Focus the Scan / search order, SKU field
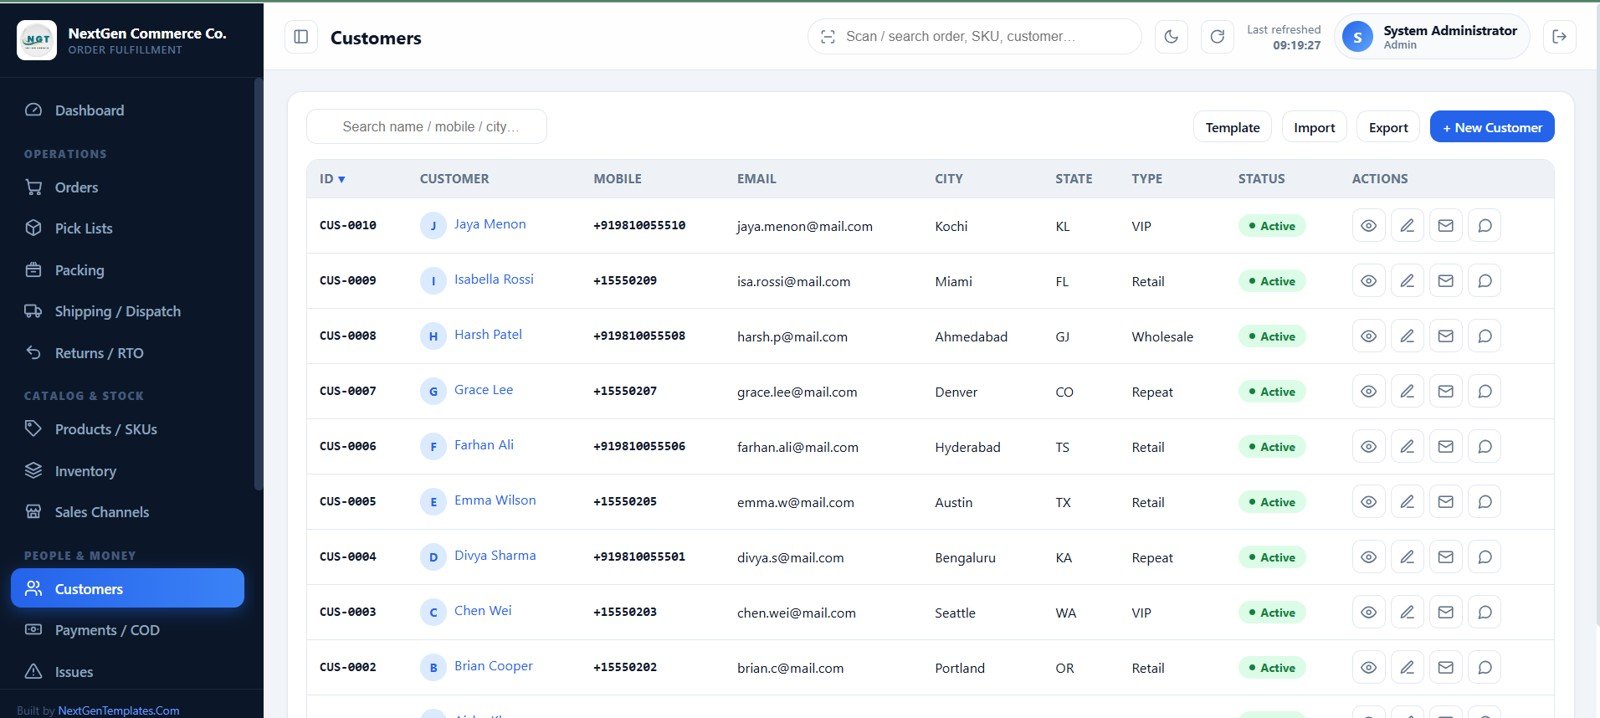The width and height of the screenshot is (1600, 718). [x=974, y=36]
